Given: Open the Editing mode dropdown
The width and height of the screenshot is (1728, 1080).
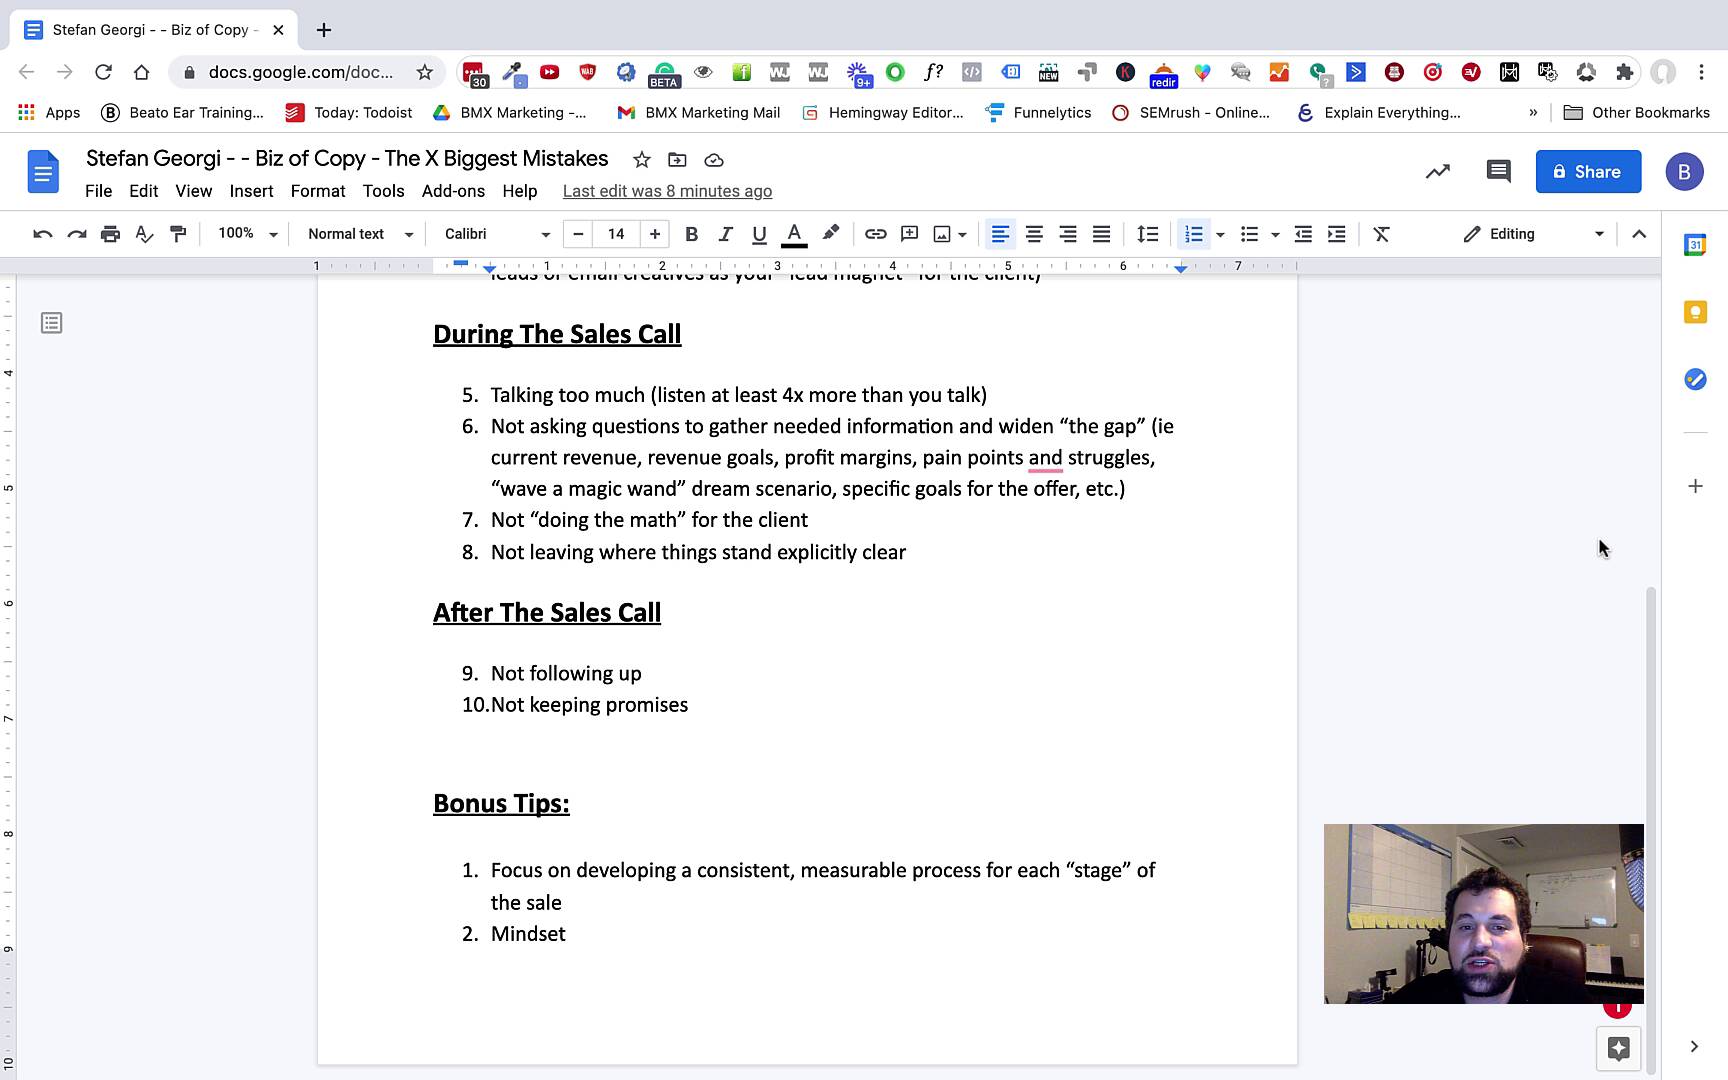Looking at the screenshot, I should coord(1533,234).
